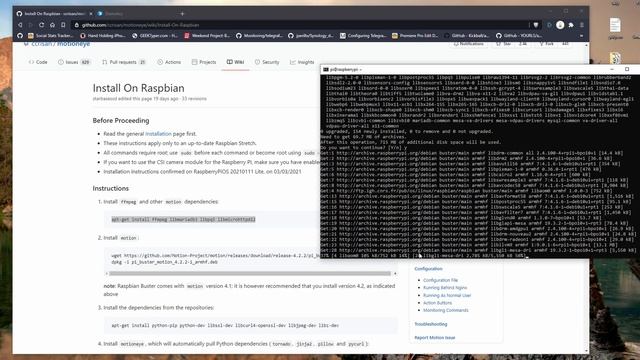This screenshot has height=360, width=640.
Task: Click the Notifications button
Action: [469, 44]
